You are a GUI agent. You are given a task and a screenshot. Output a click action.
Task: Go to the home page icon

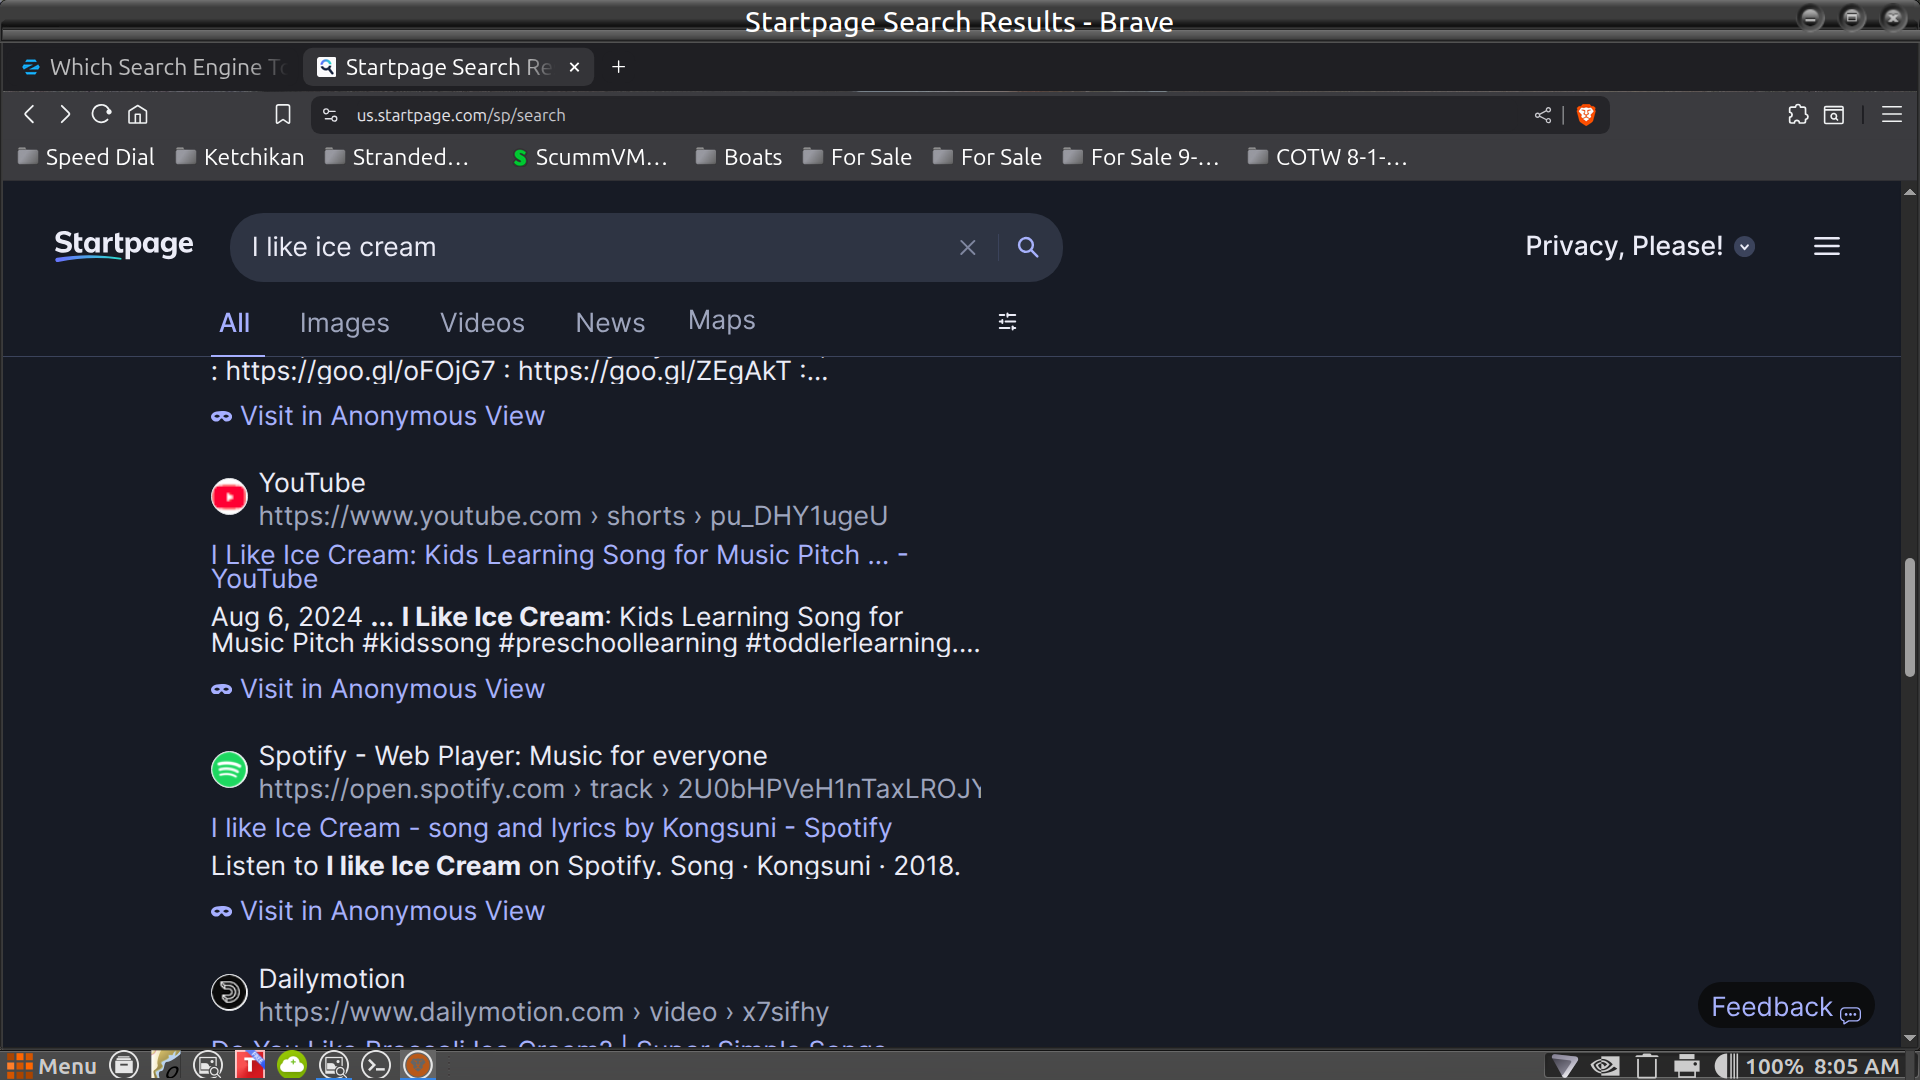[138, 114]
